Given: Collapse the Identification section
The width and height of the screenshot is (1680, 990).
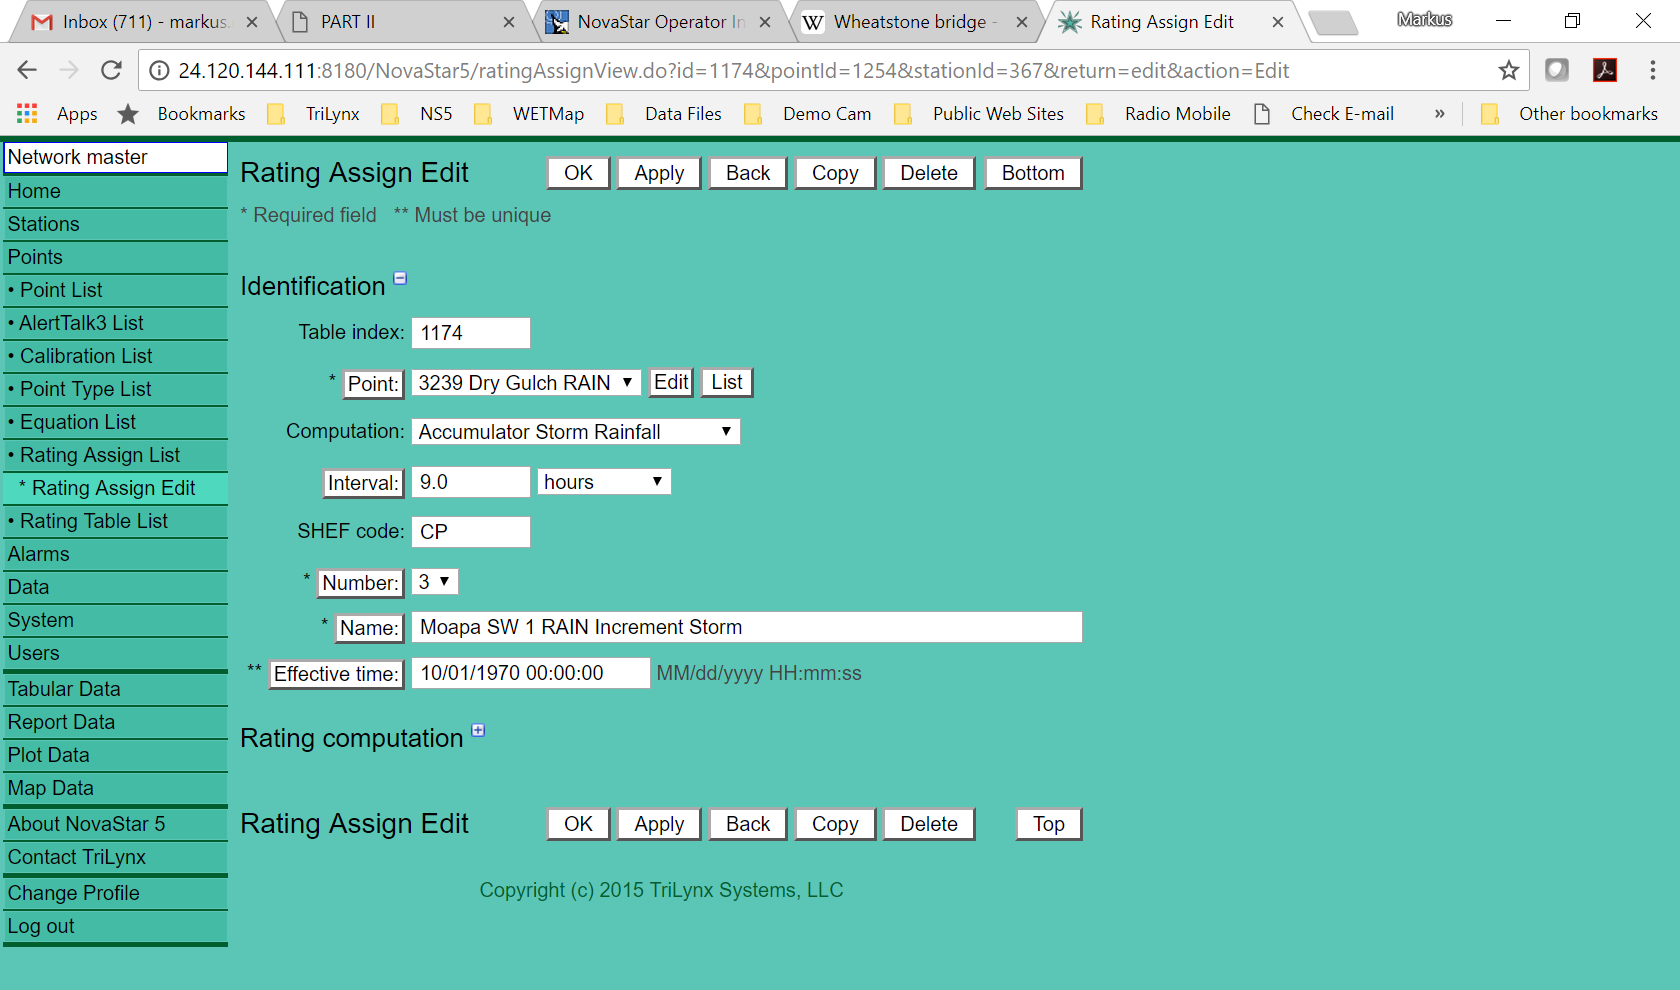Looking at the screenshot, I should (400, 279).
